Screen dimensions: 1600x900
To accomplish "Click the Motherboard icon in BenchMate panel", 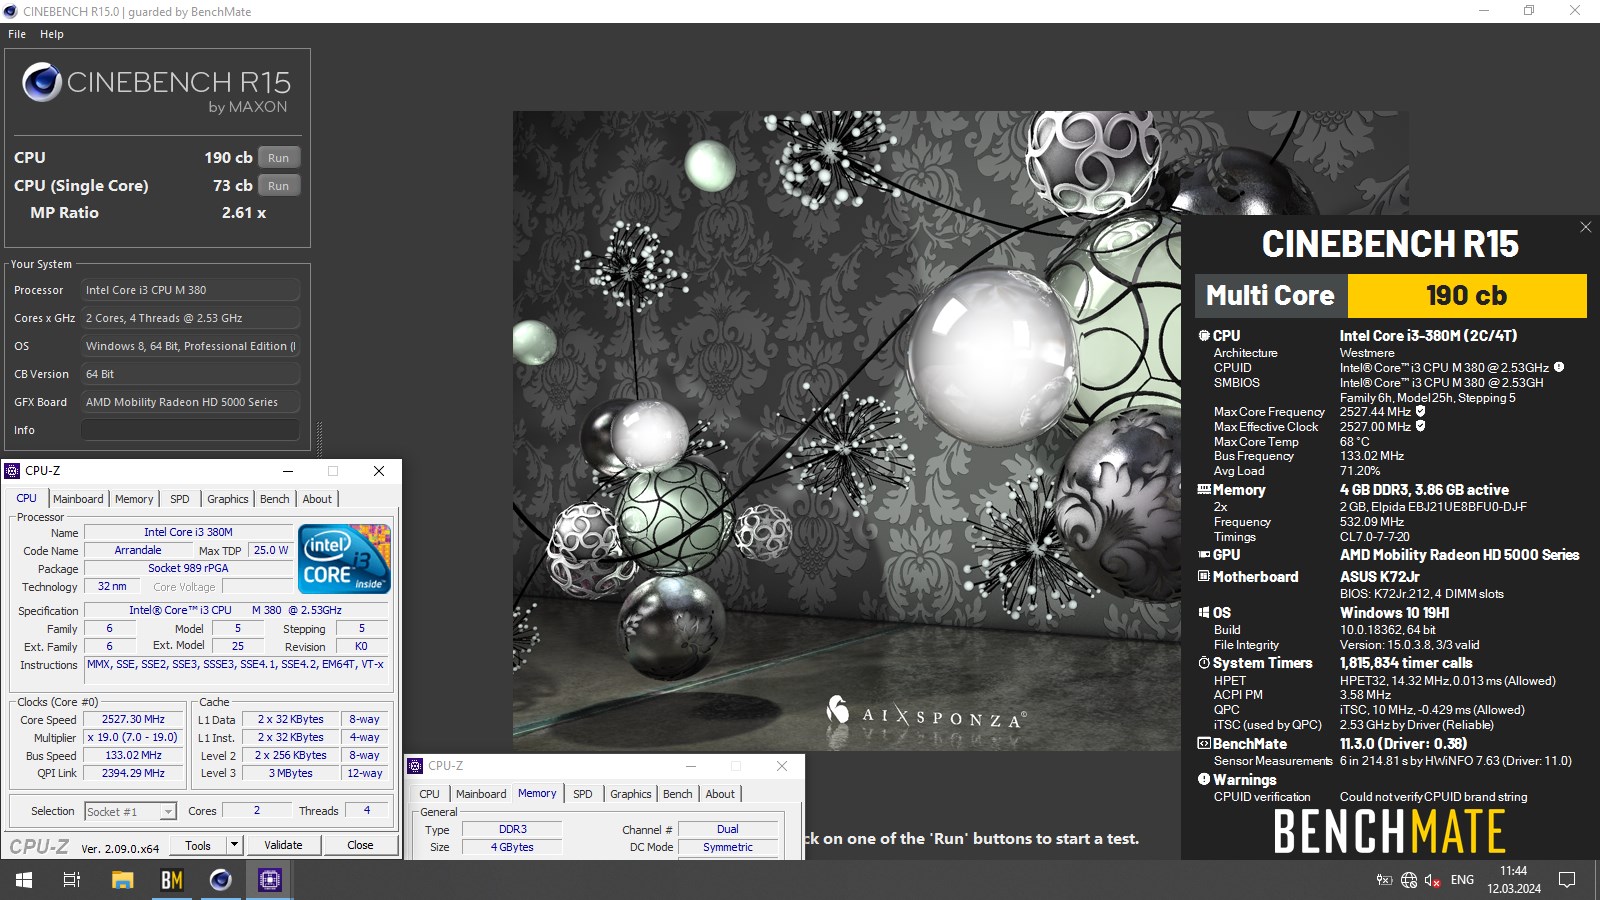I will coord(1204,576).
